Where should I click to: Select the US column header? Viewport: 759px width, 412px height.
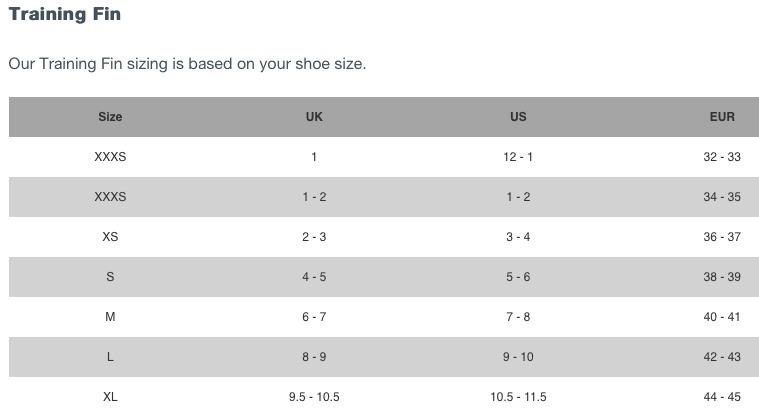pyautogui.click(x=518, y=117)
